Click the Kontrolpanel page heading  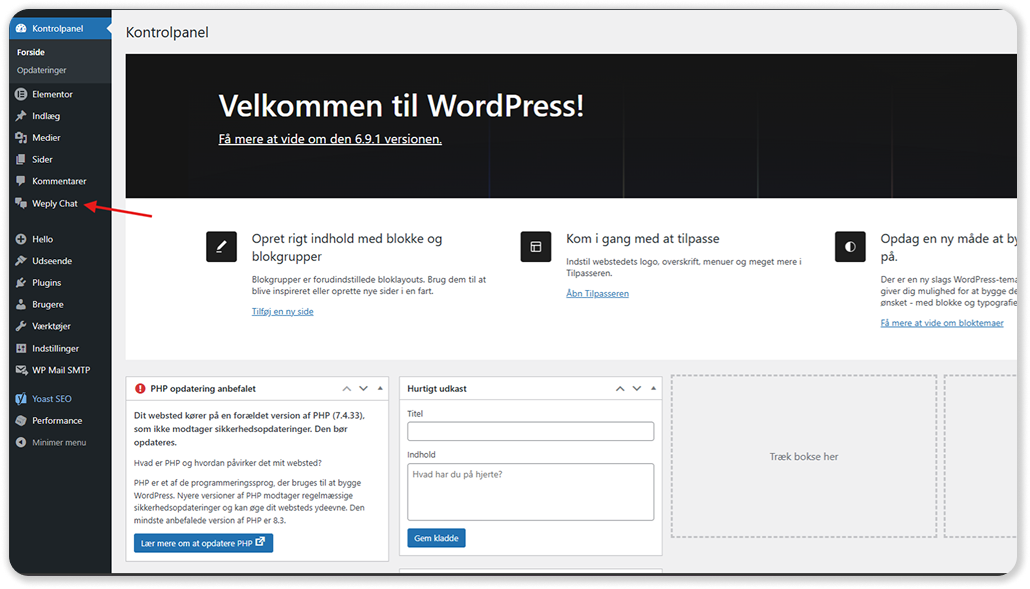[x=167, y=32]
